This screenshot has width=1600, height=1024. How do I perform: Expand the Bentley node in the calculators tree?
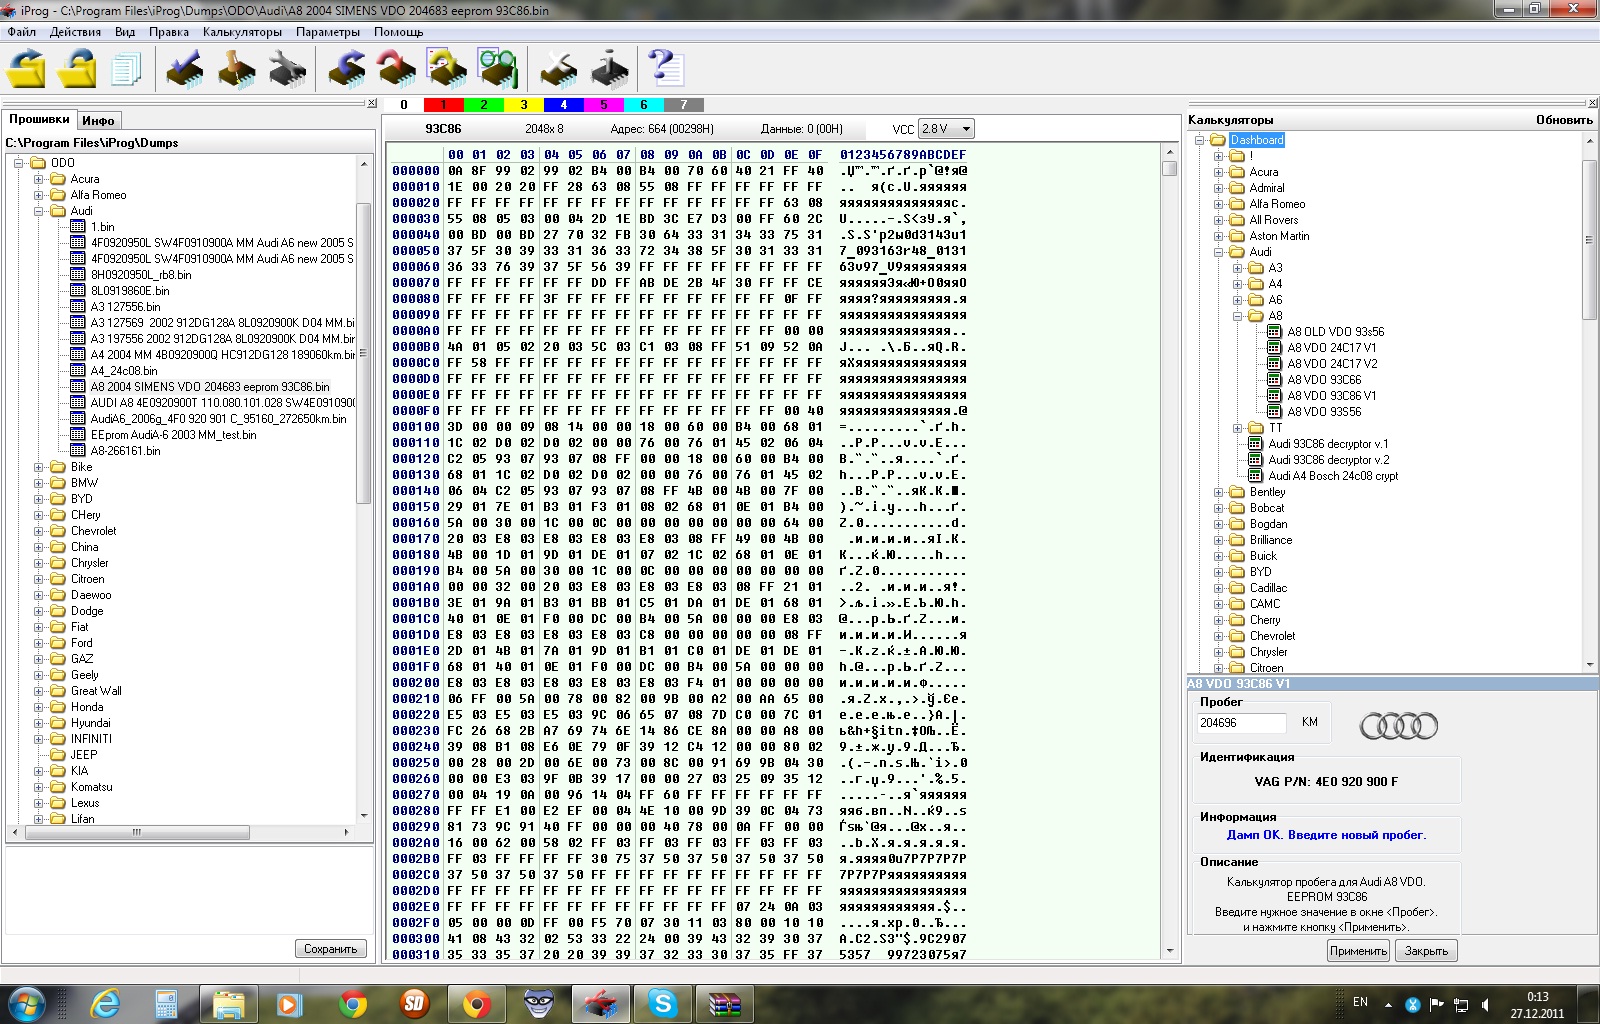(x=1219, y=492)
